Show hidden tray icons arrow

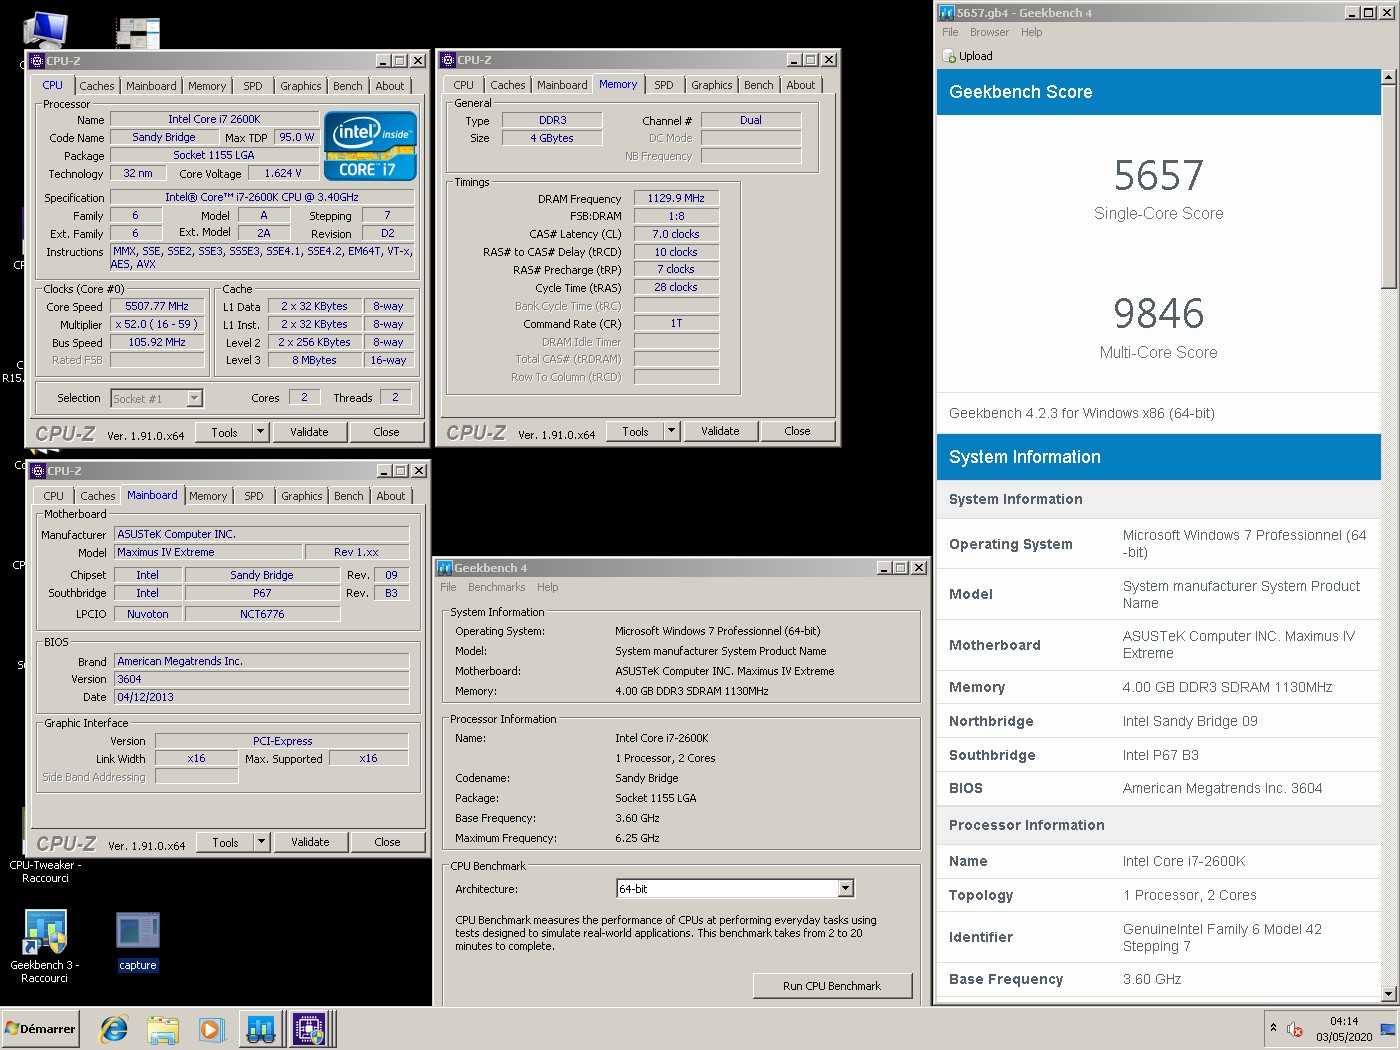pos(1273,1027)
